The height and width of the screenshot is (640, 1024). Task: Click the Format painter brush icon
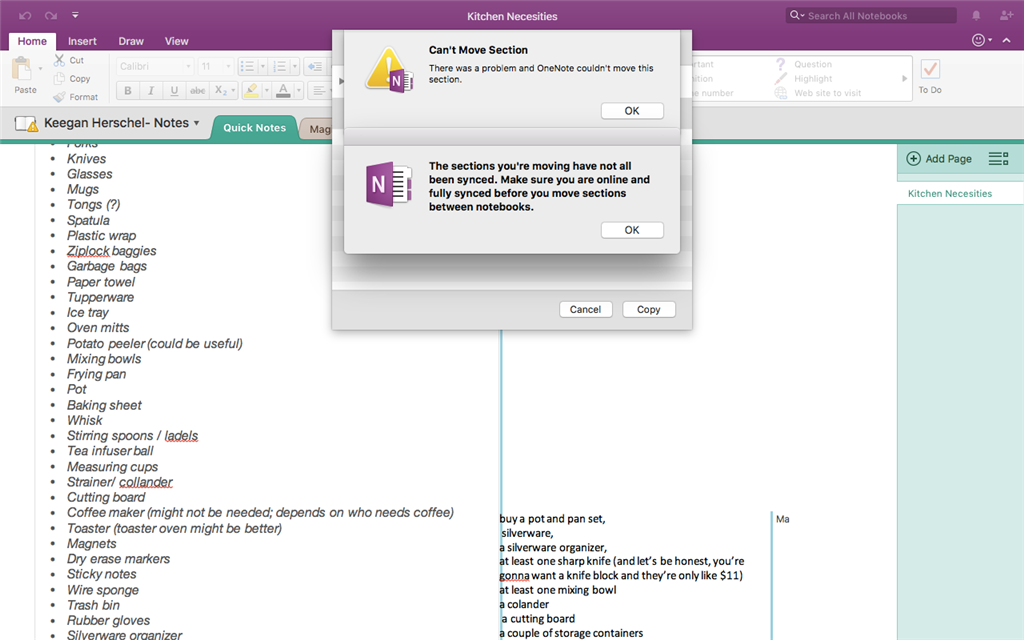tap(59, 97)
